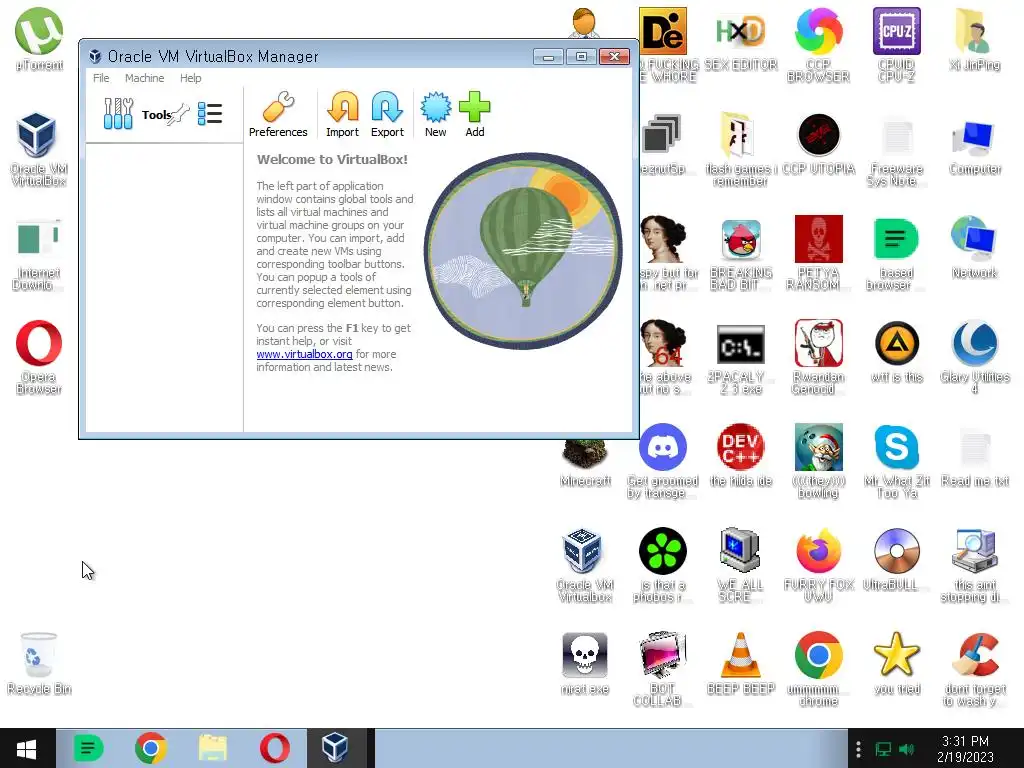The height and width of the screenshot is (768, 1024).
Task: Select the red skull PETYA icon
Action: coord(818,253)
